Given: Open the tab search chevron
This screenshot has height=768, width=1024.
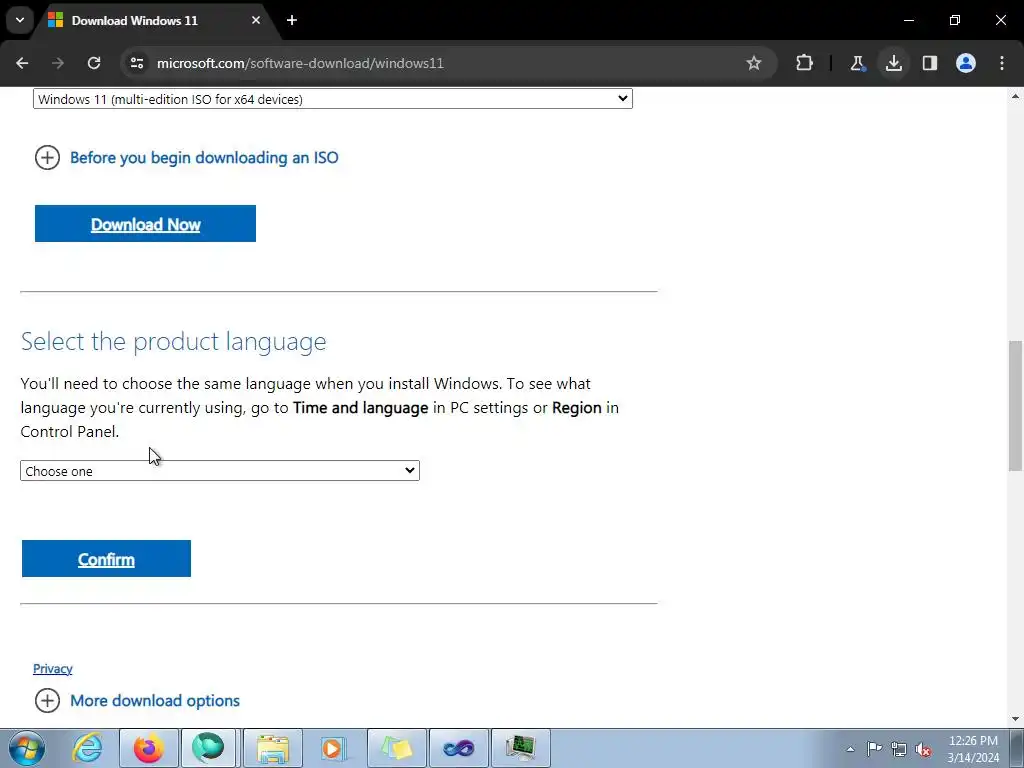Looking at the screenshot, I should [20, 20].
